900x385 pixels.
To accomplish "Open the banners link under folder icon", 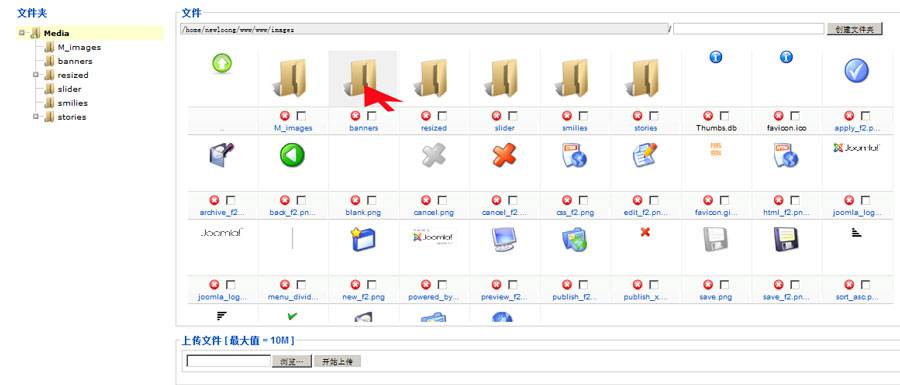I will point(363,129).
